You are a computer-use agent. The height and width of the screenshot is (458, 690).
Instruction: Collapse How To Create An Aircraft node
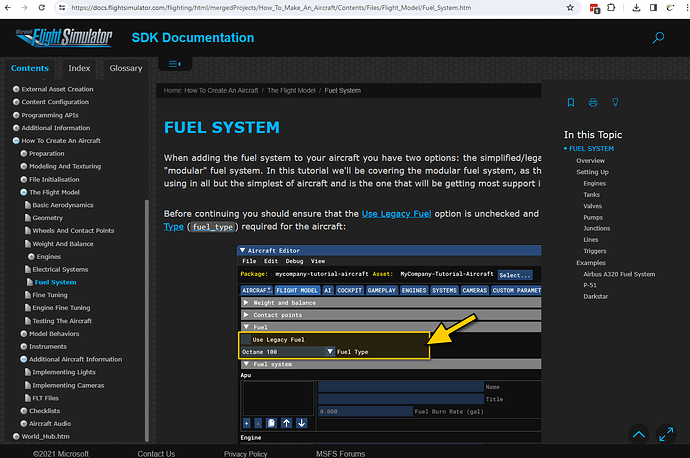coord(16,141)
